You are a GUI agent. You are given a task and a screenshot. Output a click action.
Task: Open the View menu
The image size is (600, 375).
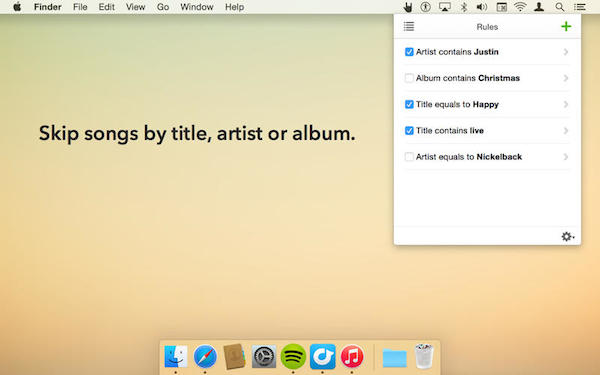(135, 7)
